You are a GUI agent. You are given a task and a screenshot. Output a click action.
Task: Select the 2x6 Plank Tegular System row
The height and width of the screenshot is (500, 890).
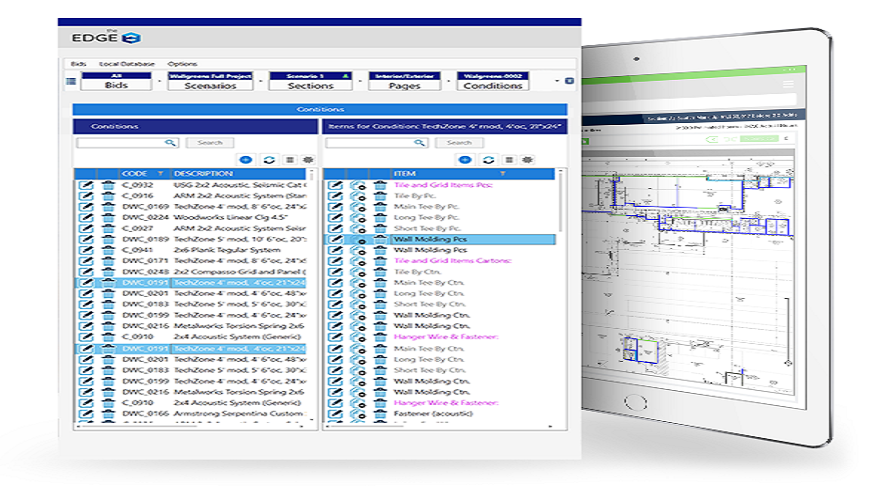[x=191, y=250]
